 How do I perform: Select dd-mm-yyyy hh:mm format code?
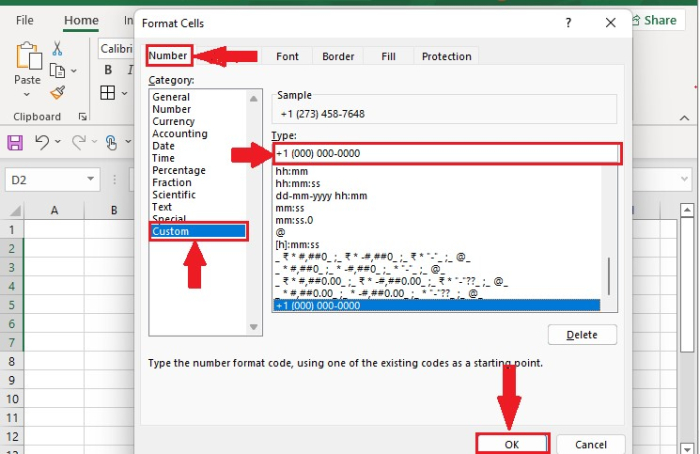(321, 196)
